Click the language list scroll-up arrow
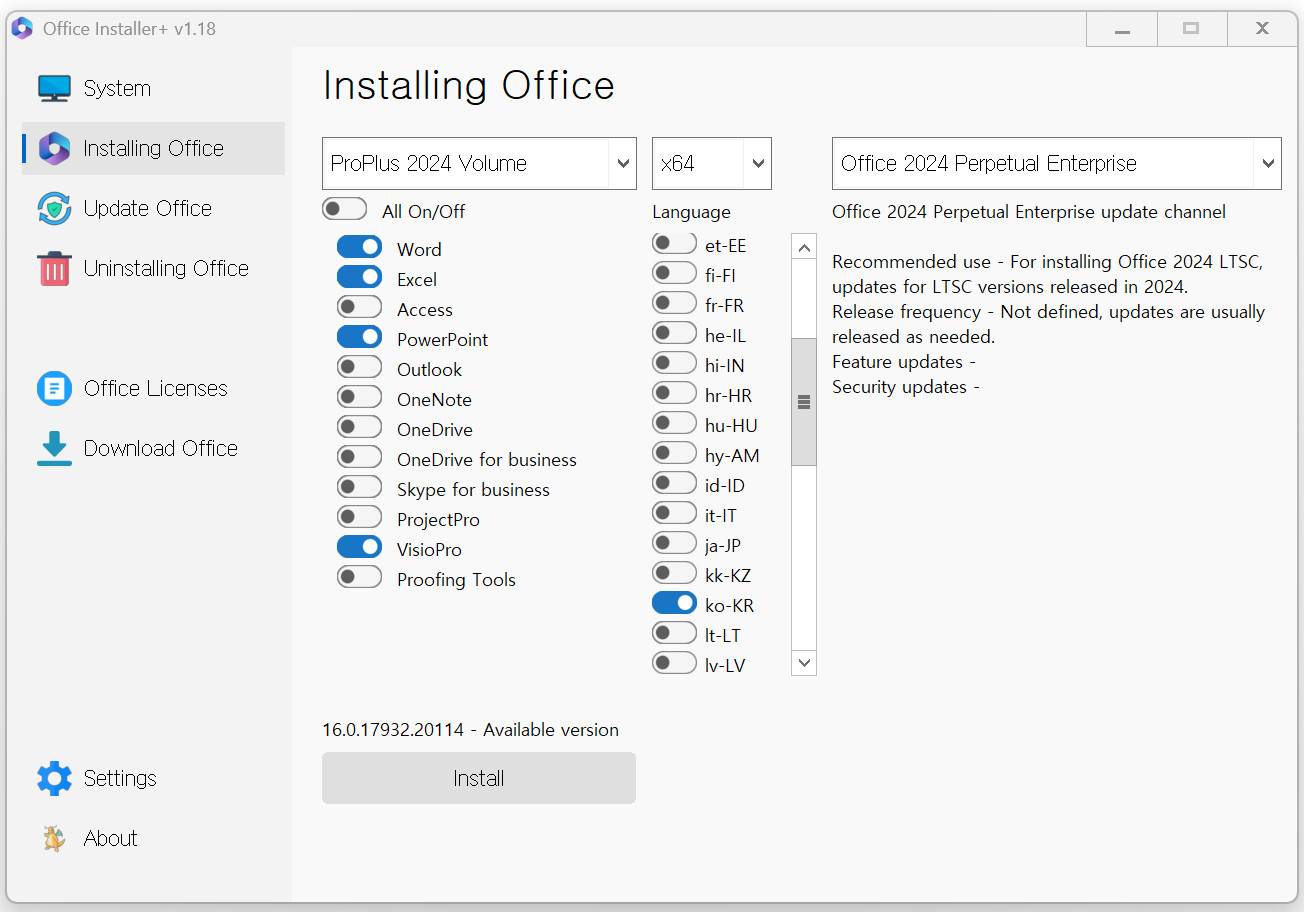The height and width of the screenshot is (912, 1304). (x=804, y=246)
